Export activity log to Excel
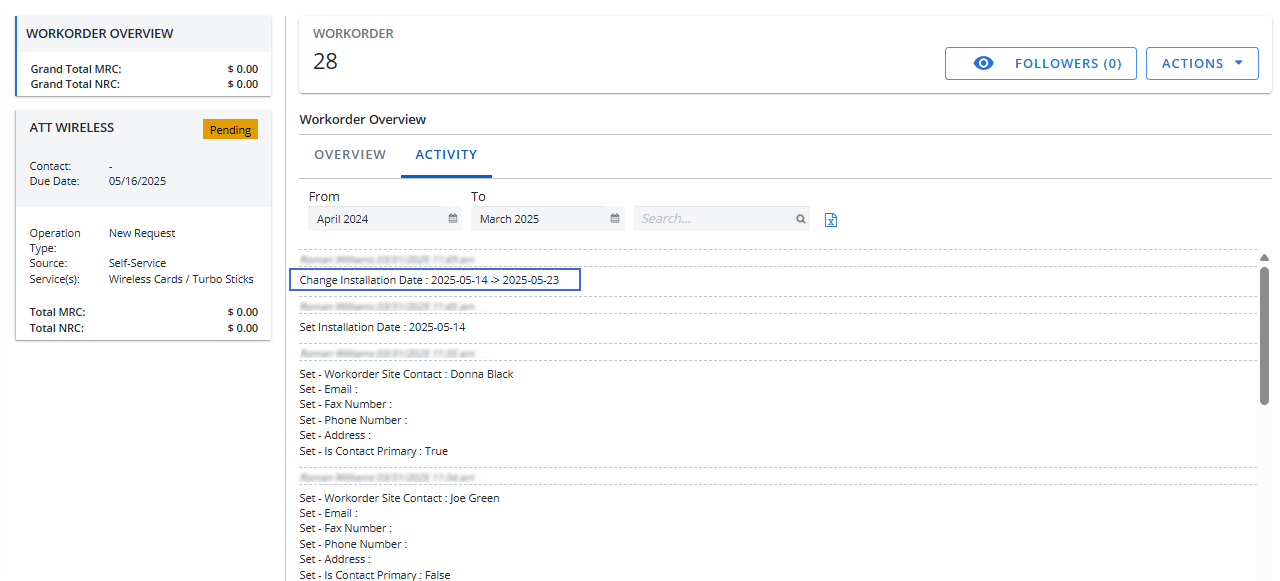Viewport: 1280px width, 581px height. 830,220
